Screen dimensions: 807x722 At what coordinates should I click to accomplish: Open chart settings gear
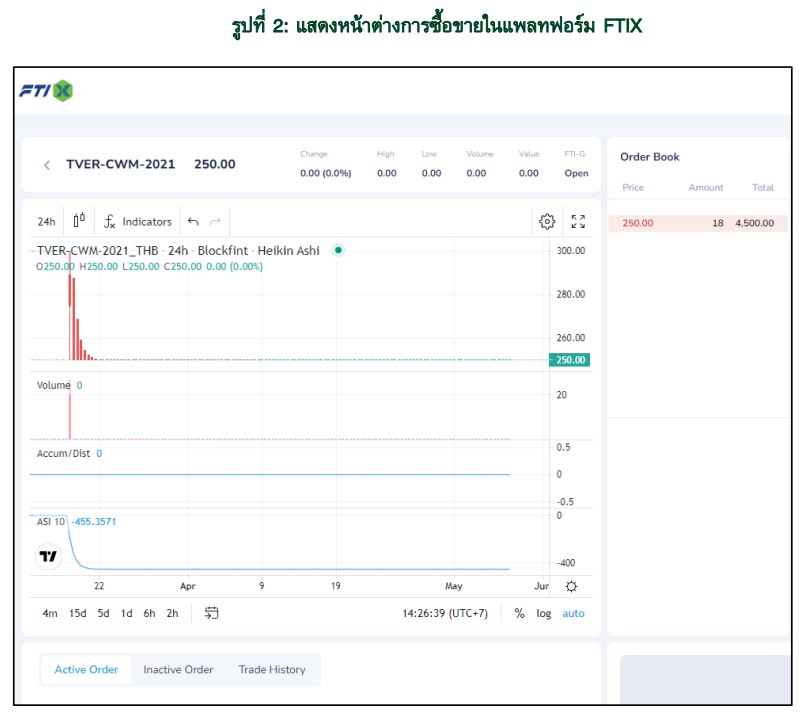547,222
